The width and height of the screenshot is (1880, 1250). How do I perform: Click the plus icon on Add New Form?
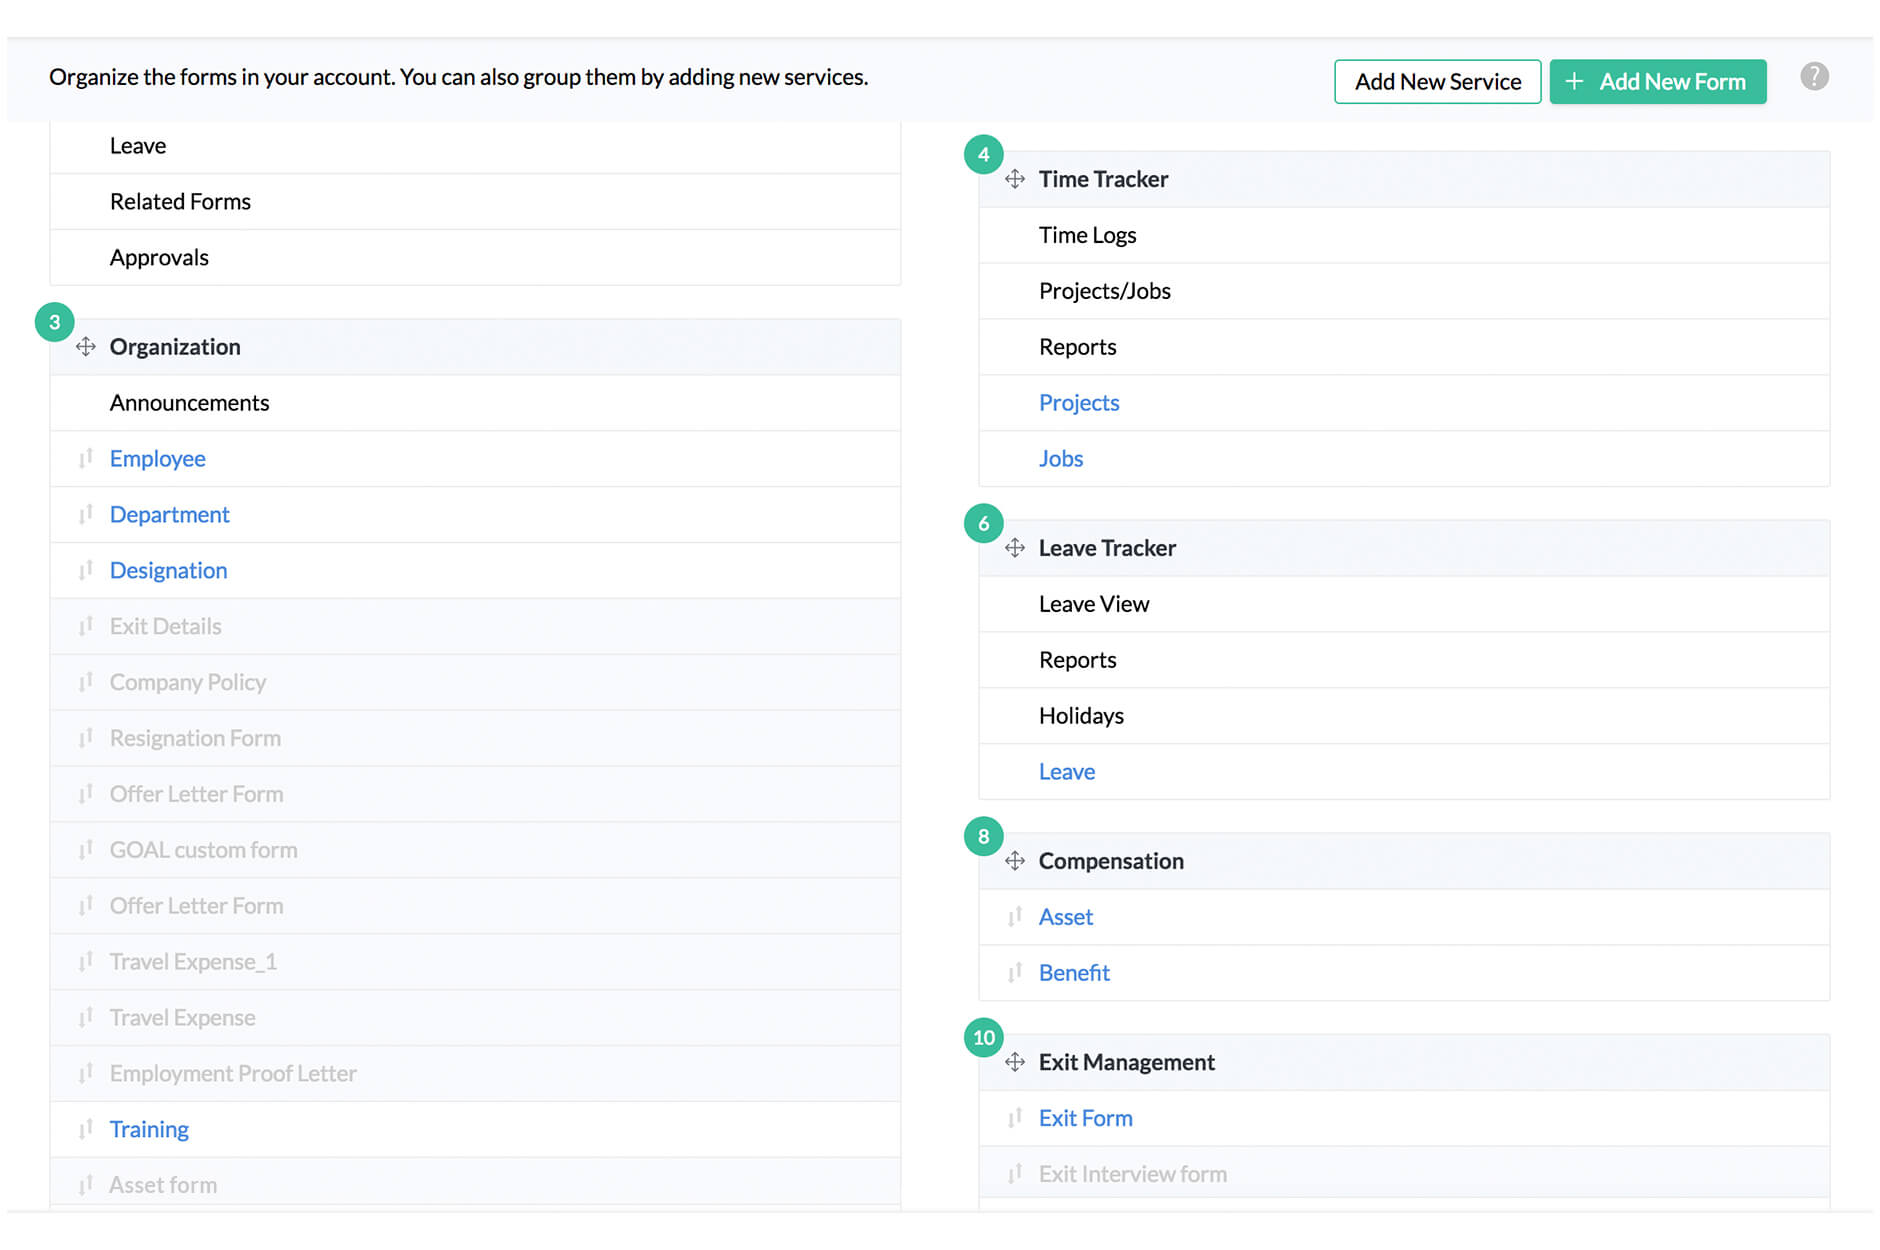click(1575, 81)
